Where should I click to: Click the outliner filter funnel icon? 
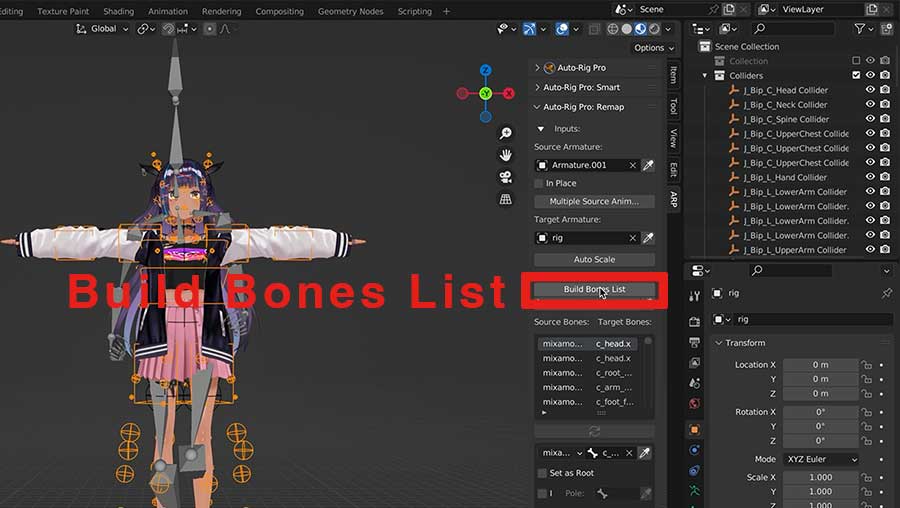[860, 29]
